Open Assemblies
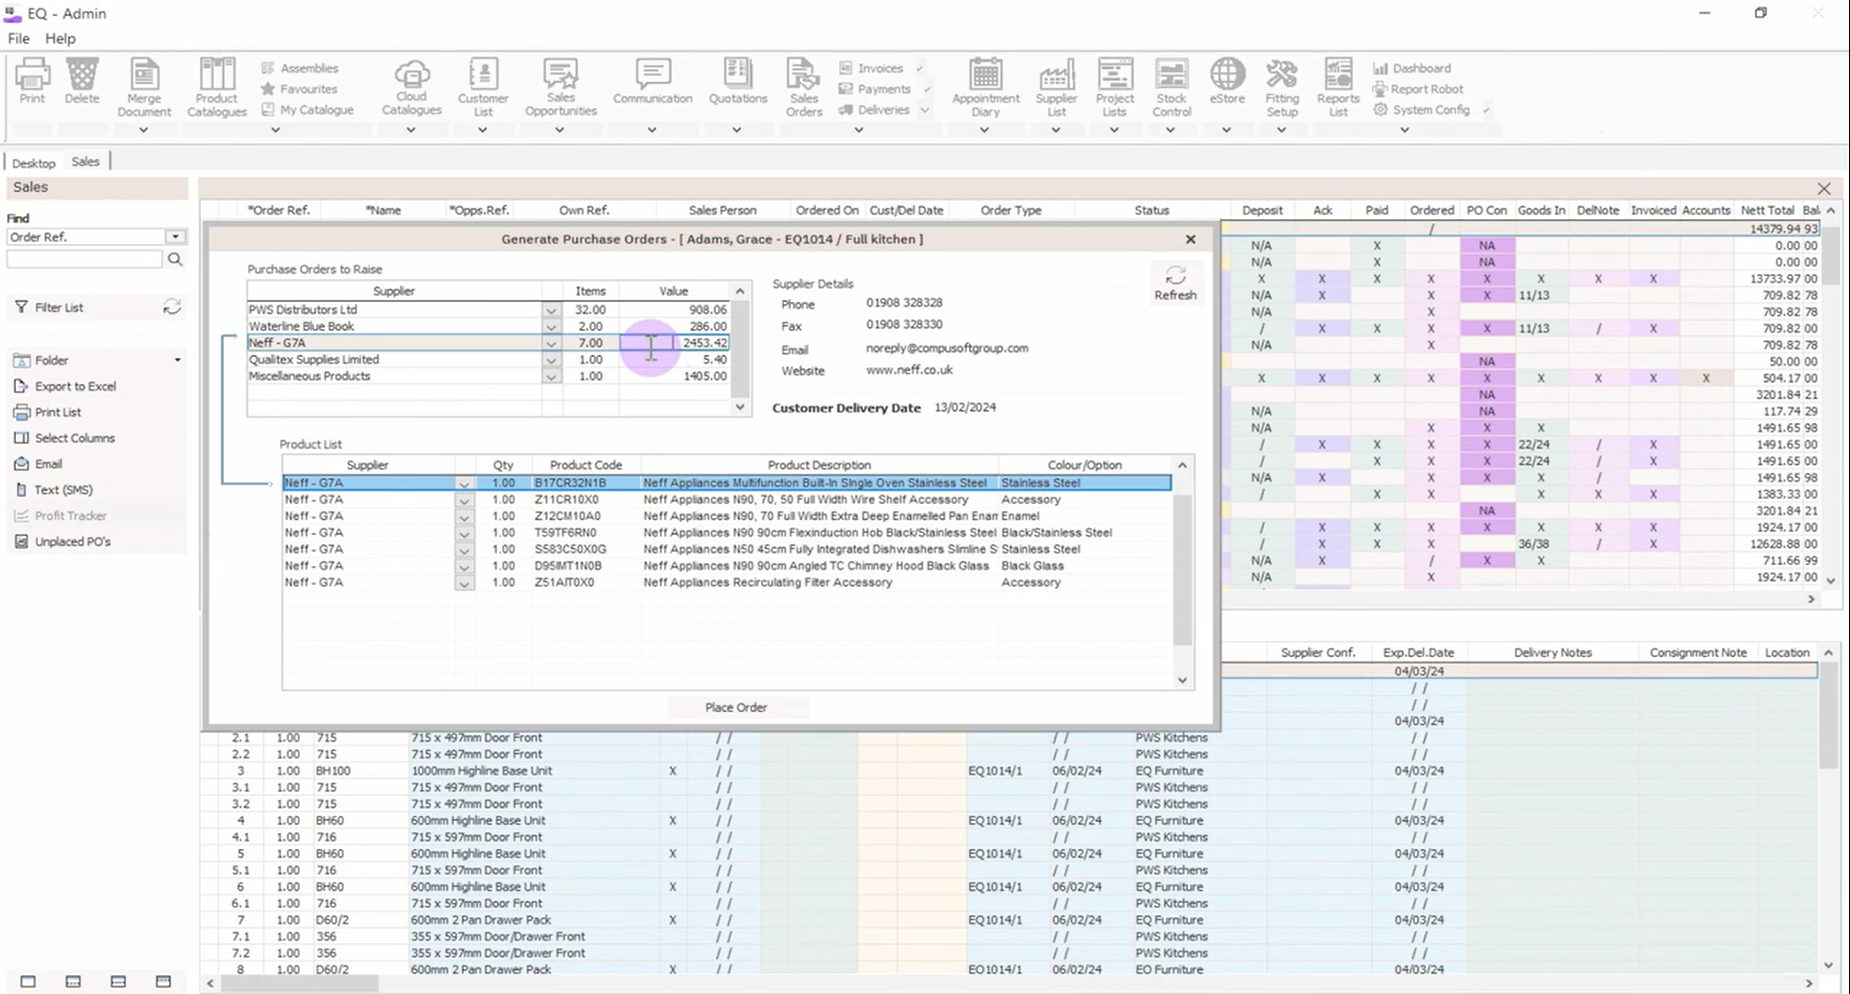The height and width of the screenshot is (994, 1850). click(x=299, y=68)
